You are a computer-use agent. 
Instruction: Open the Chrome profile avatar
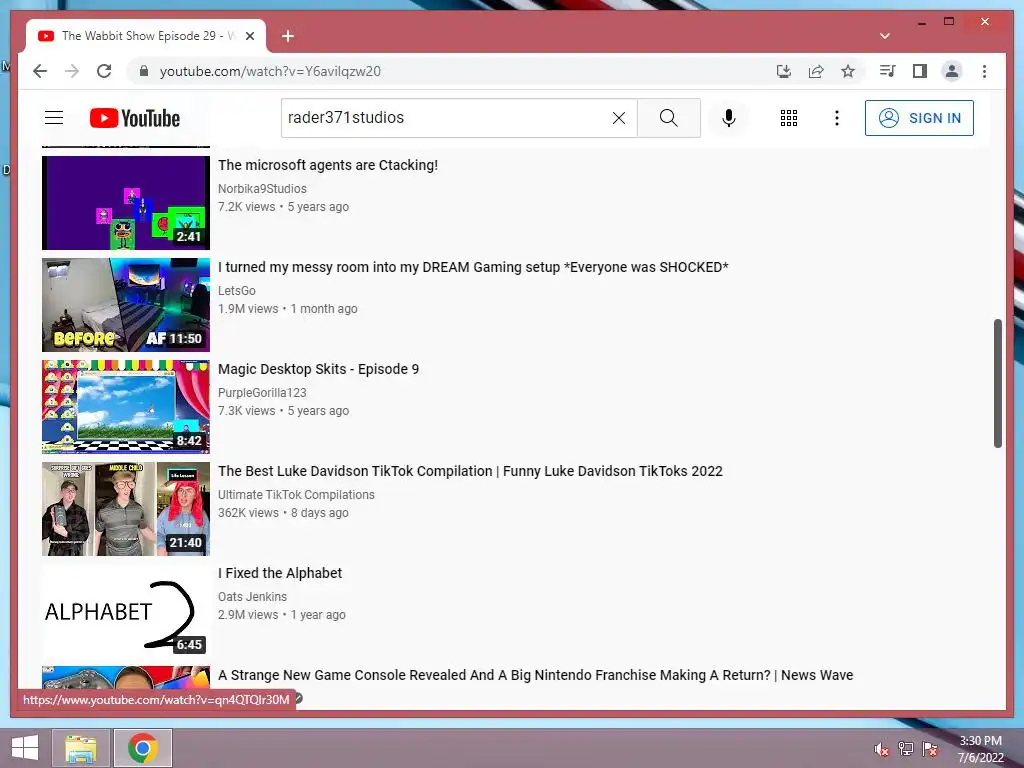[x=952, y=71]
